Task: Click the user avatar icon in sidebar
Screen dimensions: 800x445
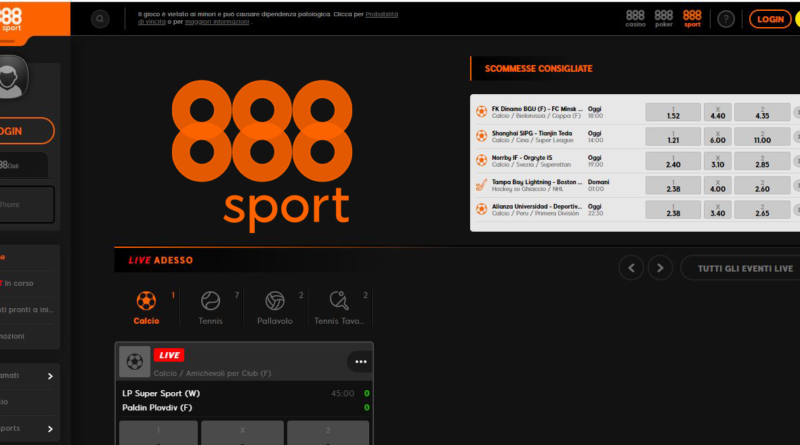Action: [x=12, y=77]
